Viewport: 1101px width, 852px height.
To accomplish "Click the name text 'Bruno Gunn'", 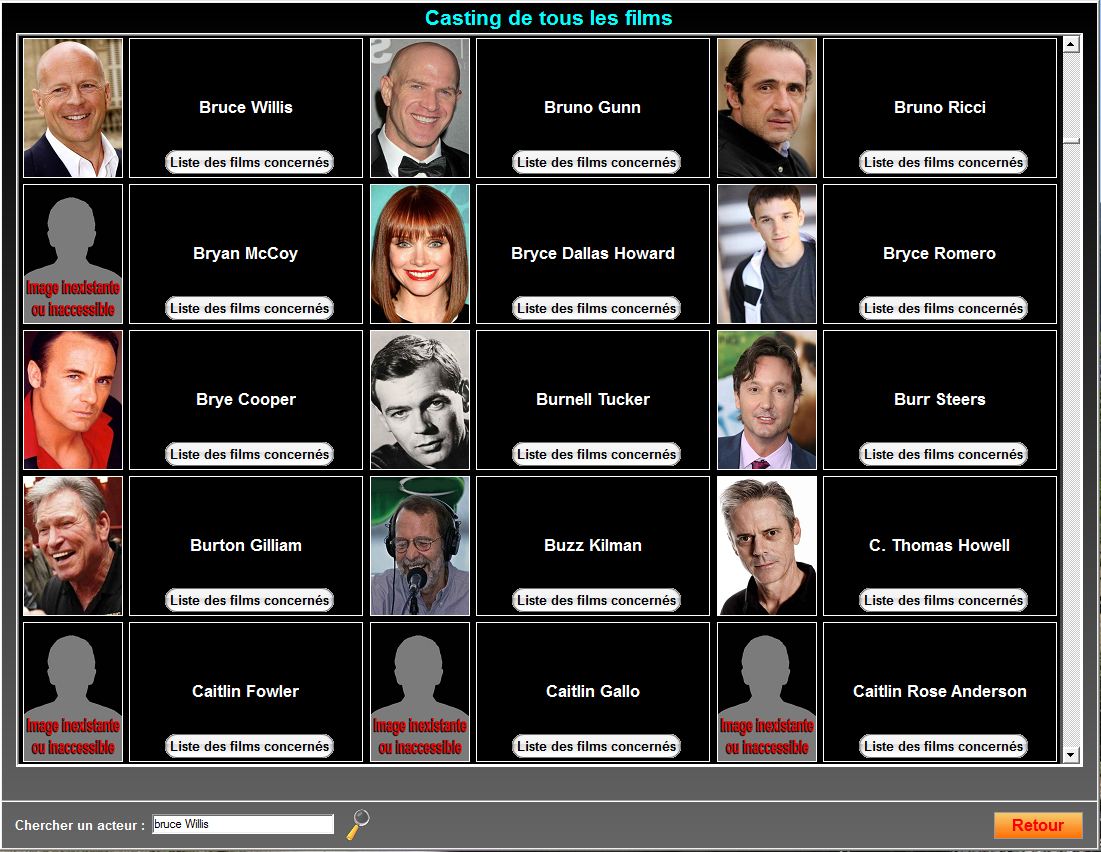I will pyautogui.click(x=593, y=107).
